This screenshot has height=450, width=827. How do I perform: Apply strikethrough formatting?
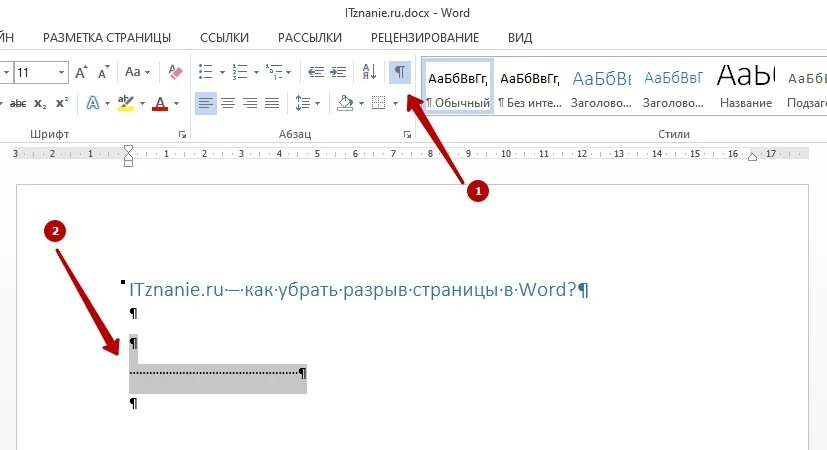[x=18, y=103]
